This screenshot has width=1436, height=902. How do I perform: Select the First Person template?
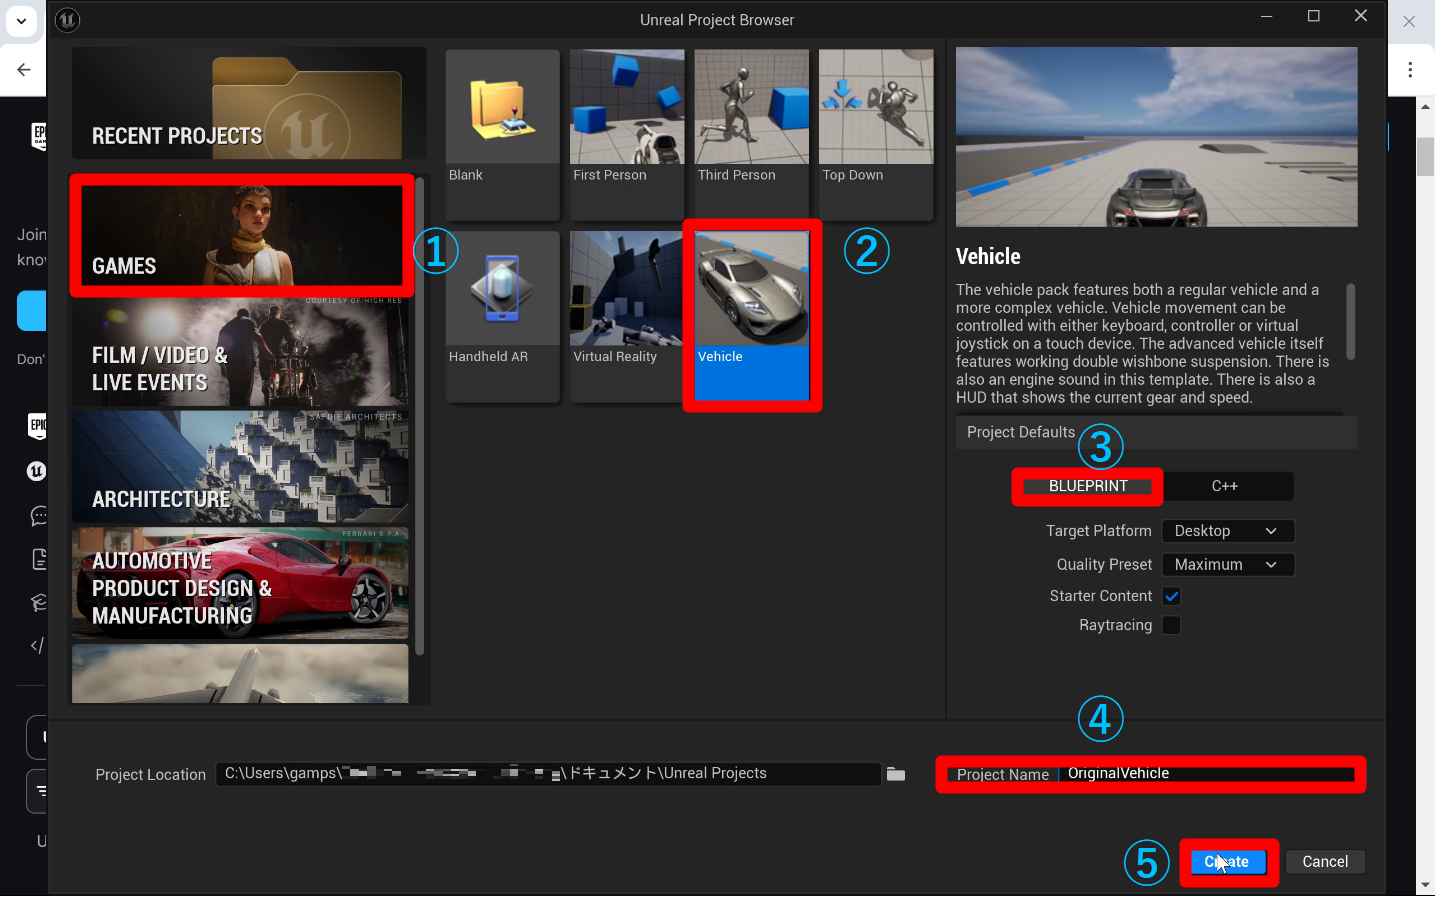[x=627, y=134]
